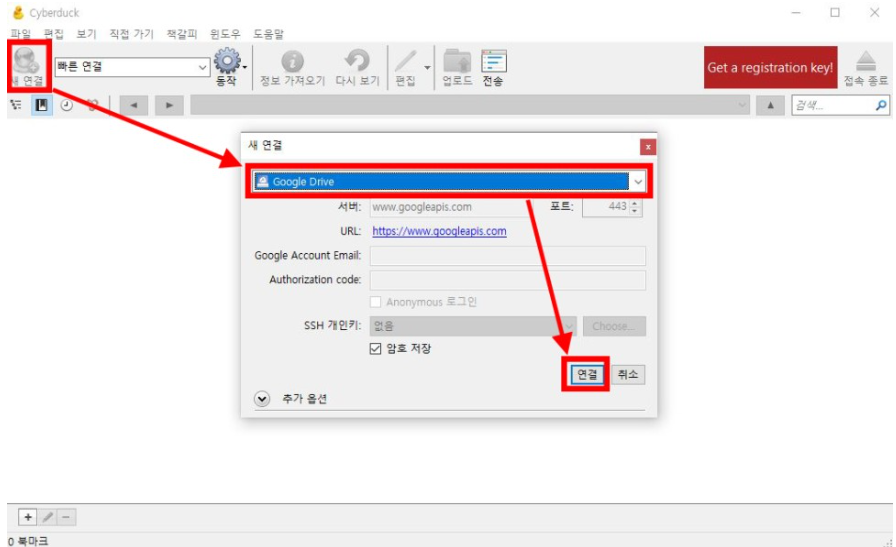Open the 윈도우 menu
Screen dimensions: 896x547
coord(225,34)
